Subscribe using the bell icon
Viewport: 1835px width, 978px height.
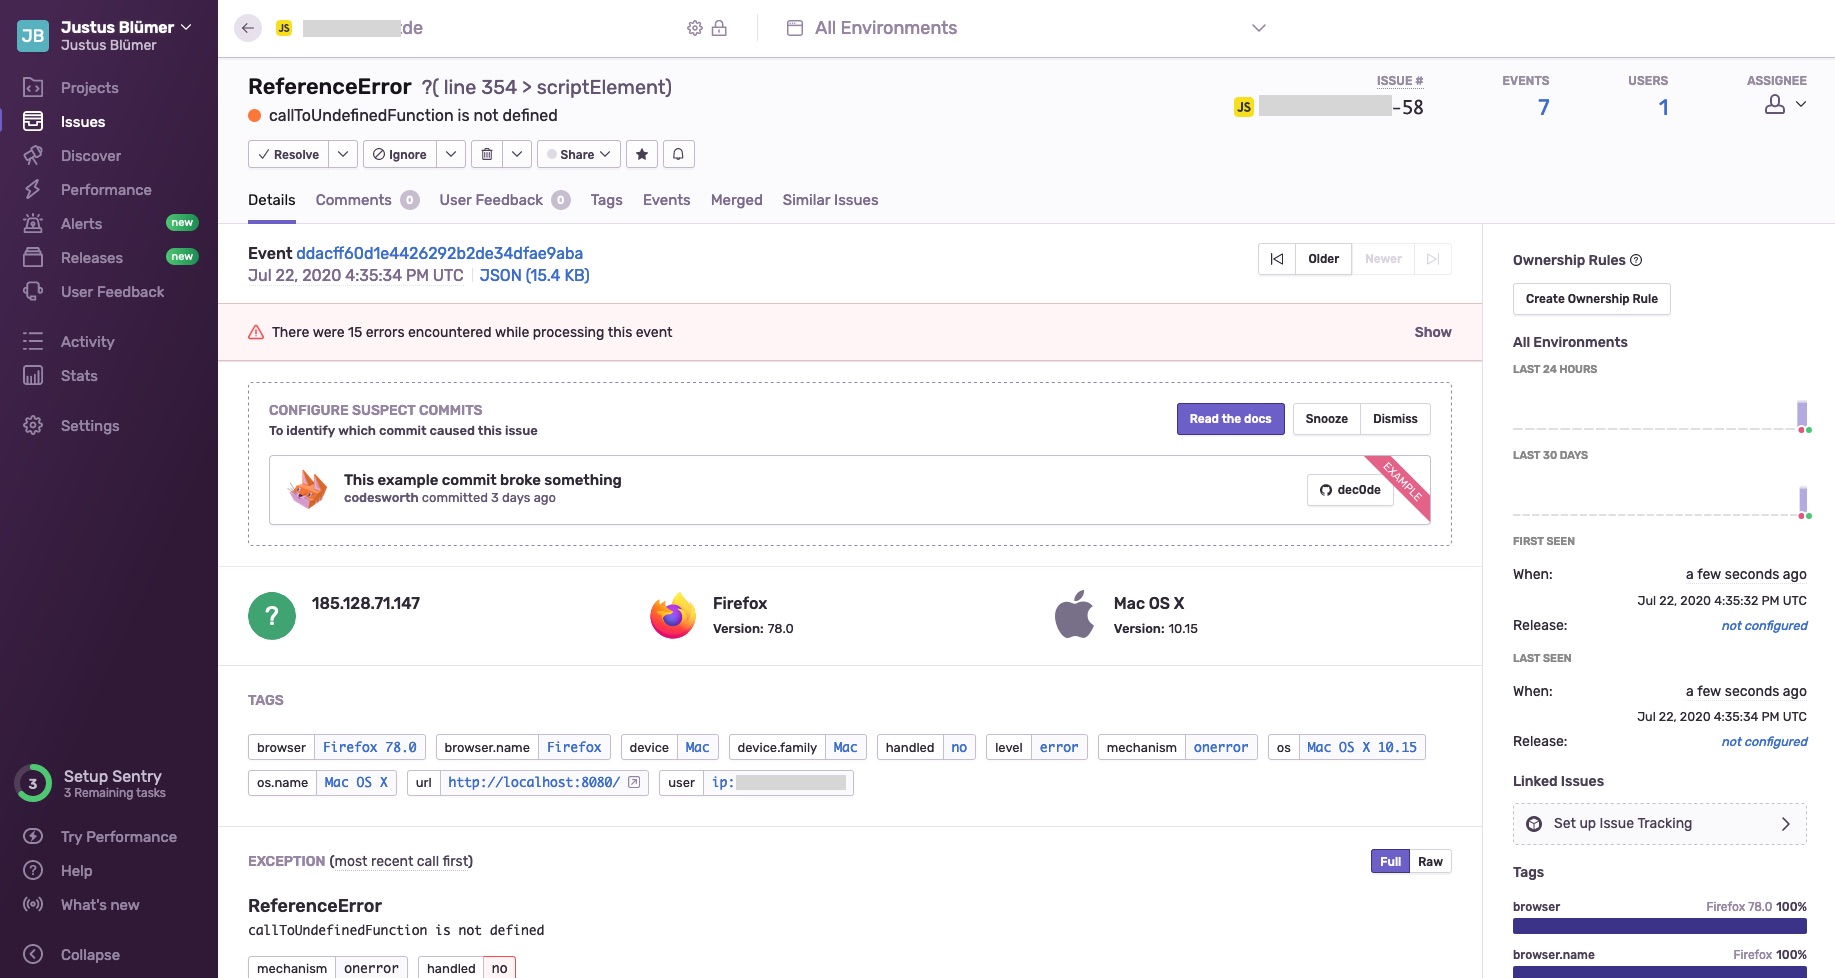point(678,154)
